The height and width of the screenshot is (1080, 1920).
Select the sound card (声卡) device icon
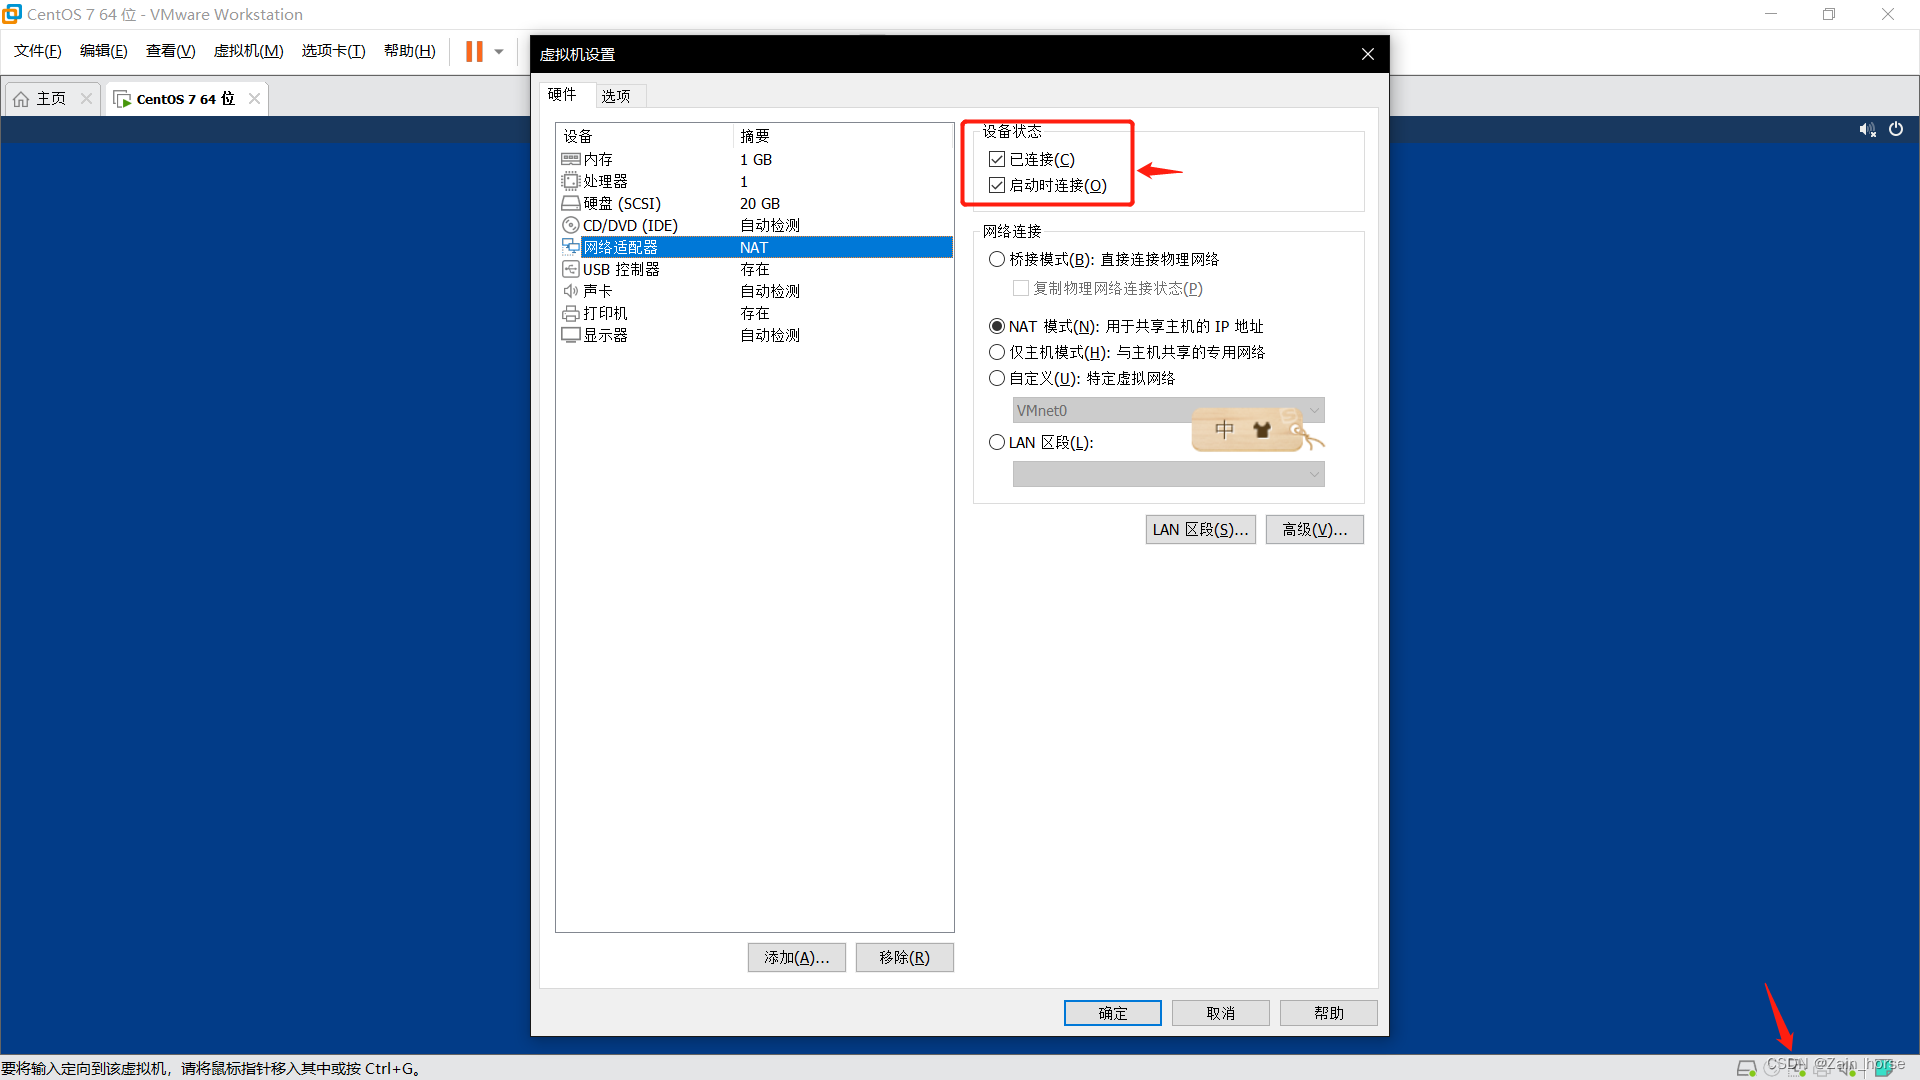pyautogui.click(x=571, y=291)
